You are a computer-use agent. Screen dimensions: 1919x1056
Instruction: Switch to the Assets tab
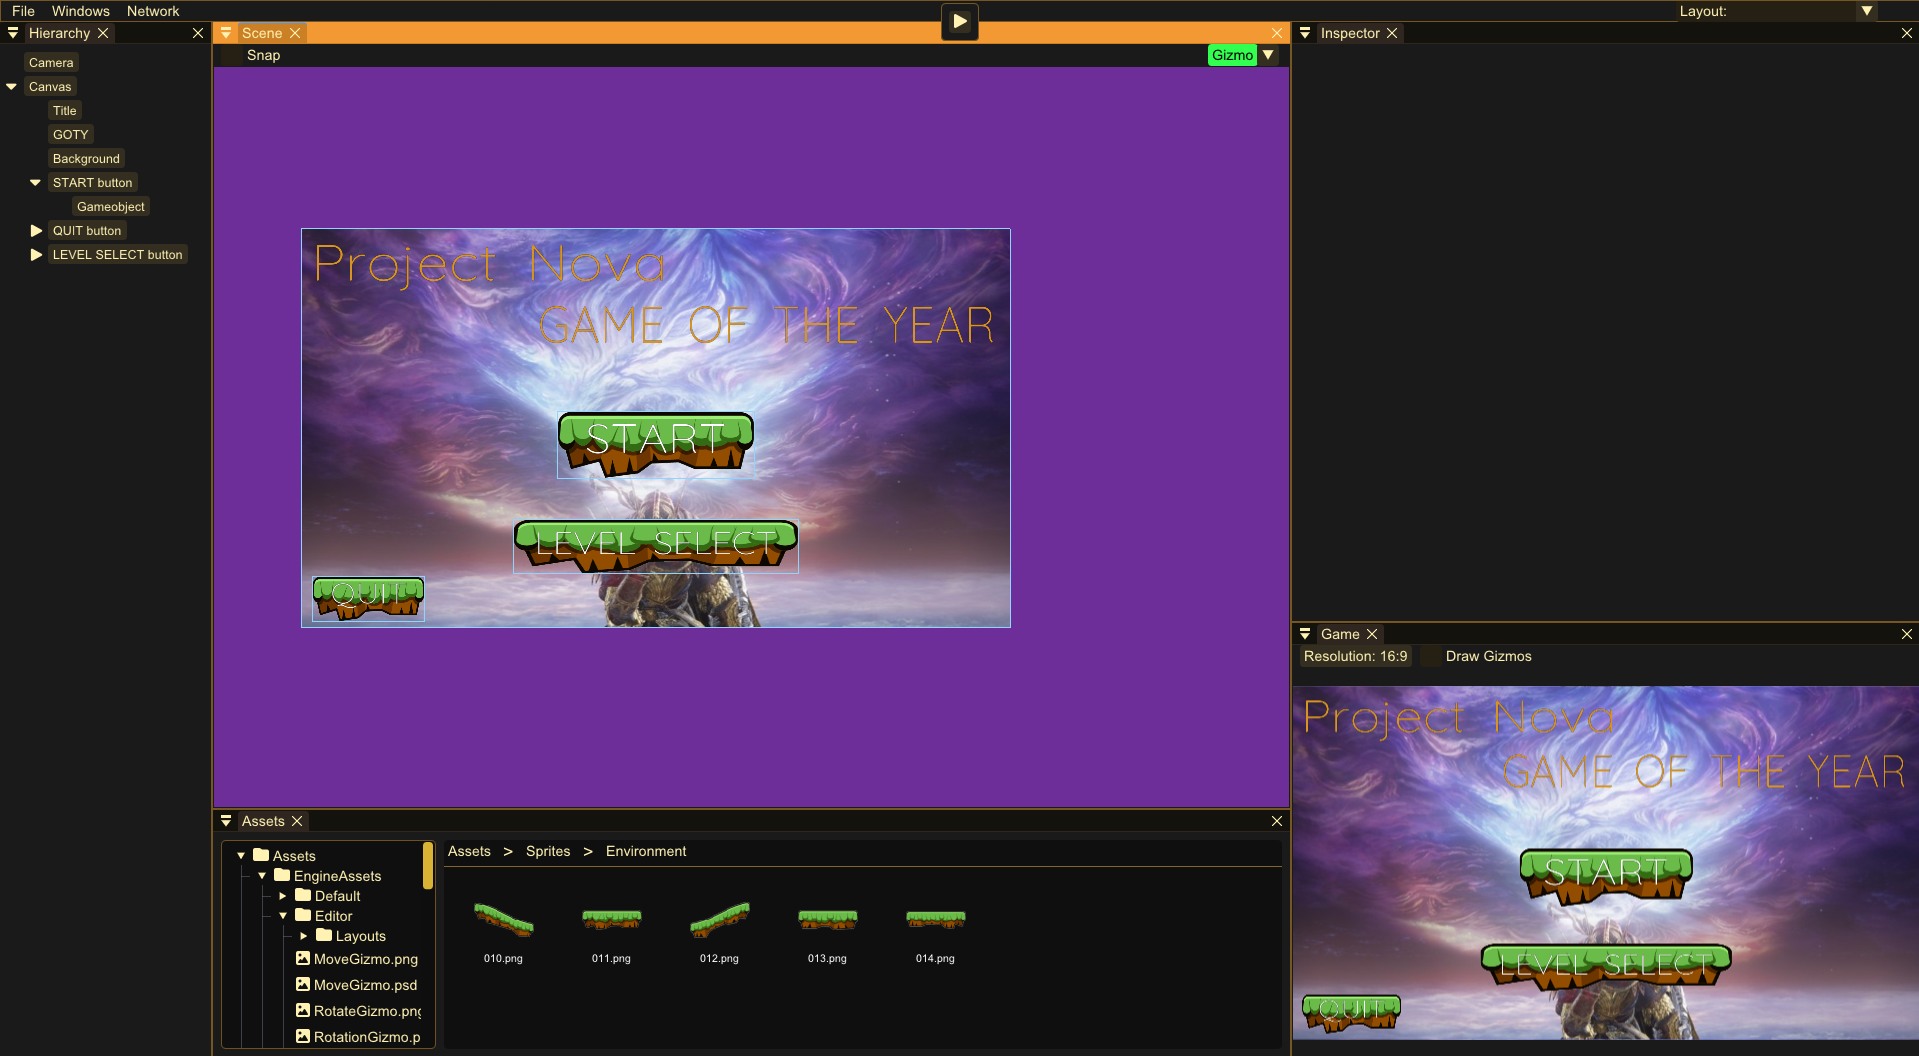coord(262,821)
